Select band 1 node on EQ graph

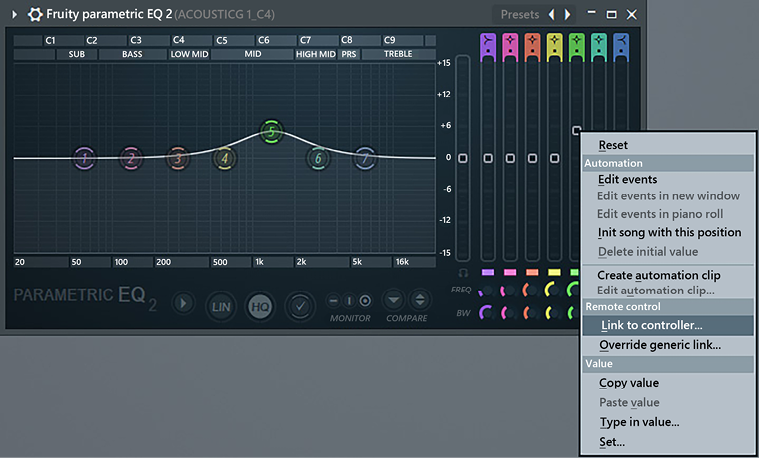click(x=85, y=158)
